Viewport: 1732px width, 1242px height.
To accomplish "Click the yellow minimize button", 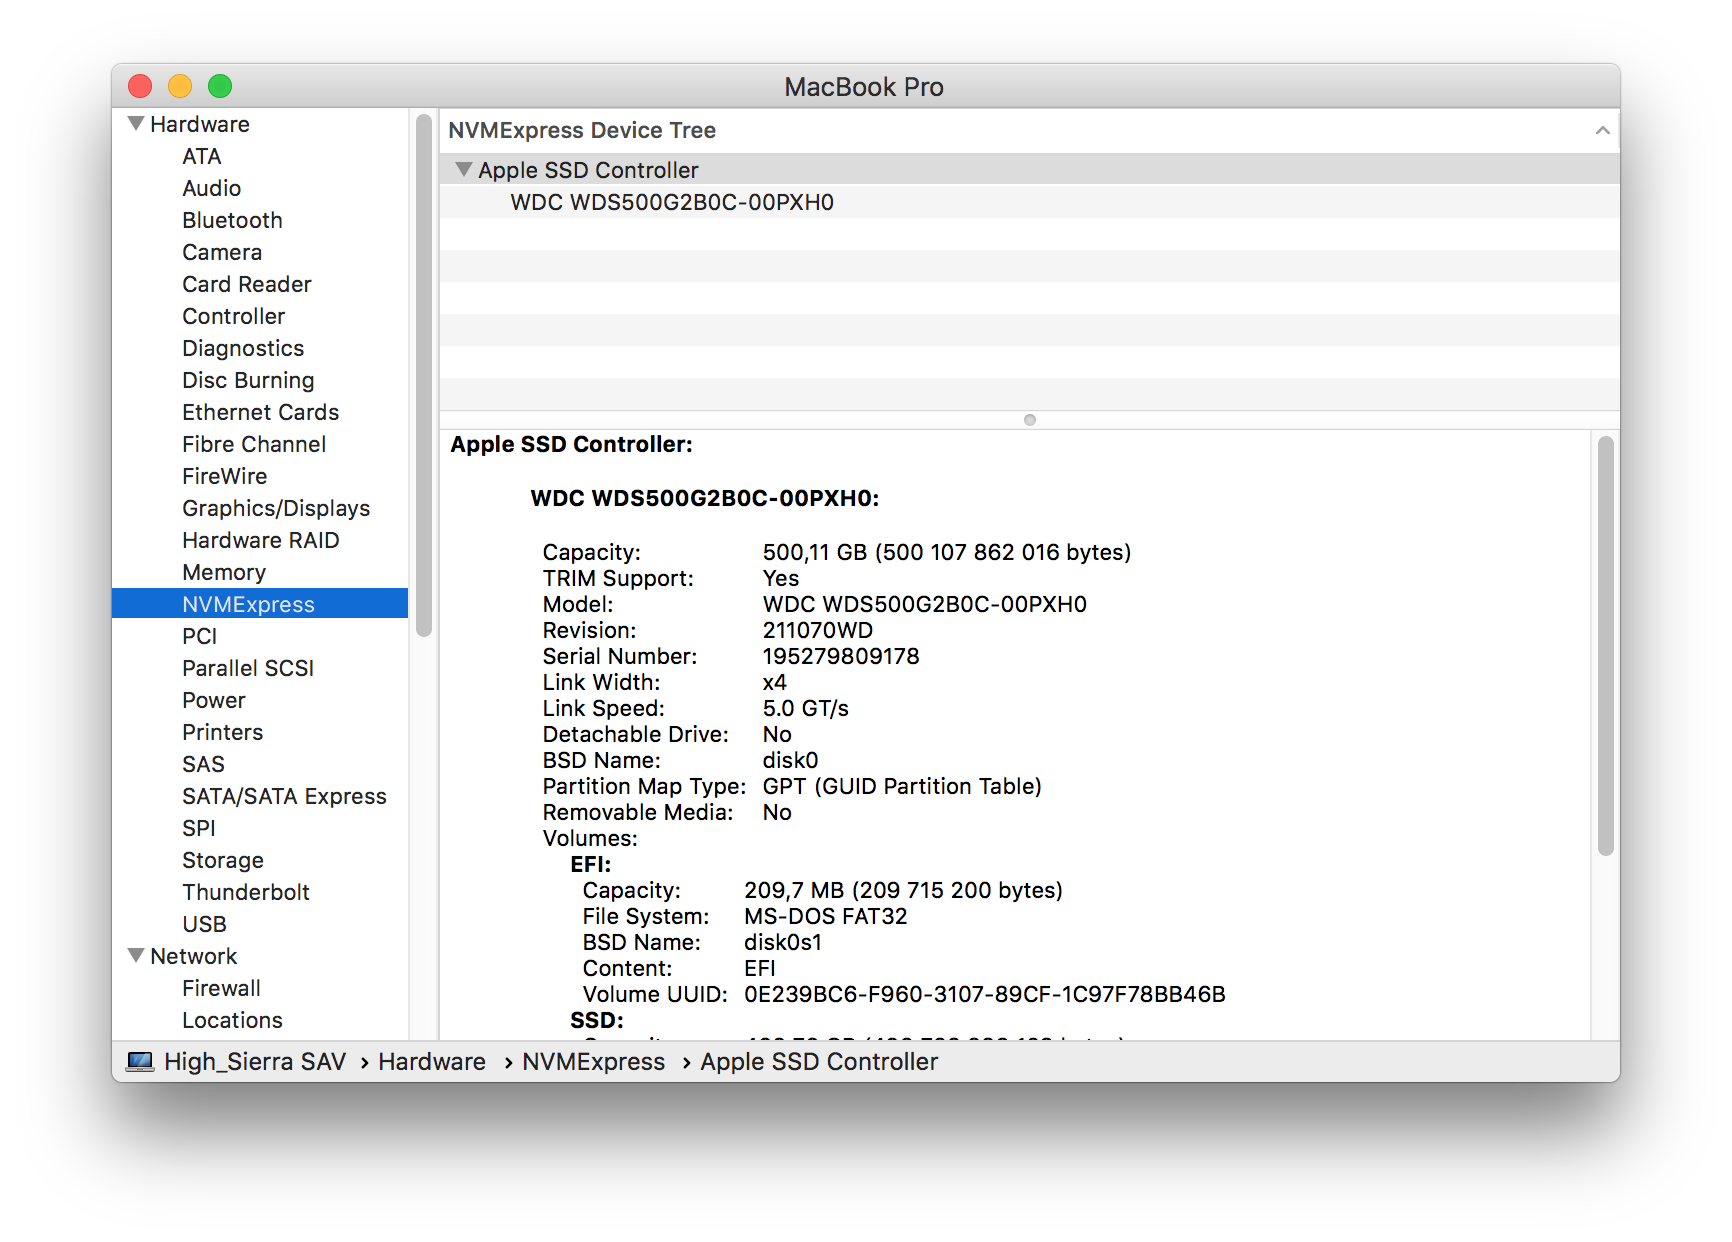I will (180, 86).
